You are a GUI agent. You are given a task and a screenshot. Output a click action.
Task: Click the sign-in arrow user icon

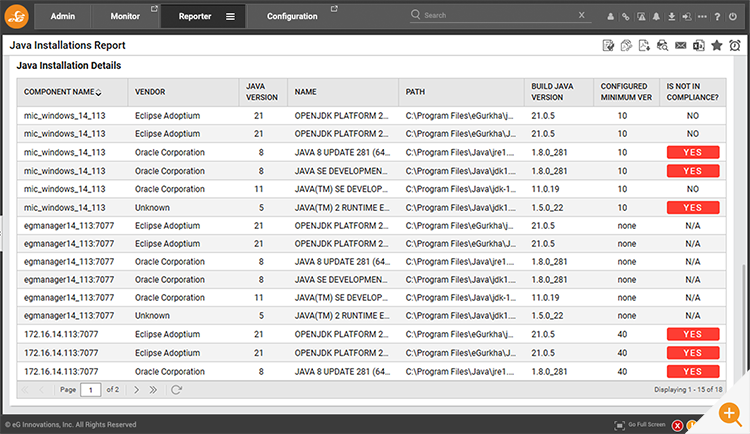(x=687, y=17)
